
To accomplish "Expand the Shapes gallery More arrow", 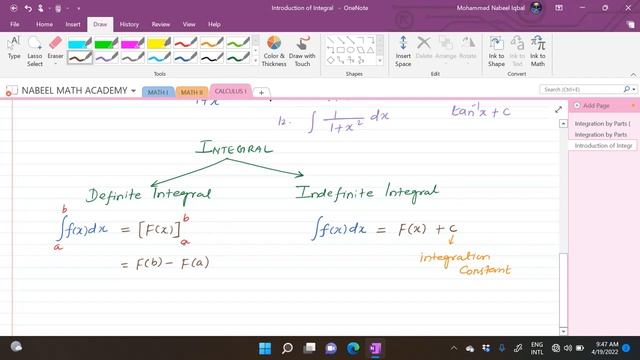I will pyautogui.click(x=380, y=60).
